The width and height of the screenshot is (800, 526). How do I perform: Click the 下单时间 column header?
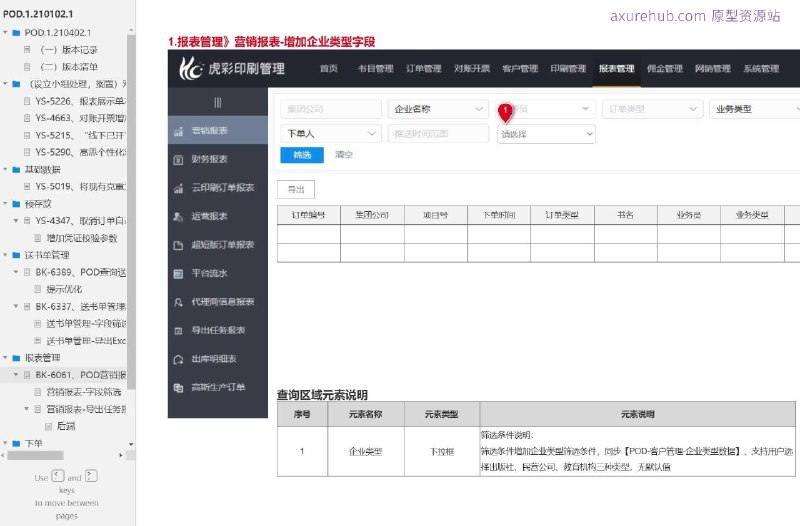tap(499, 215)
